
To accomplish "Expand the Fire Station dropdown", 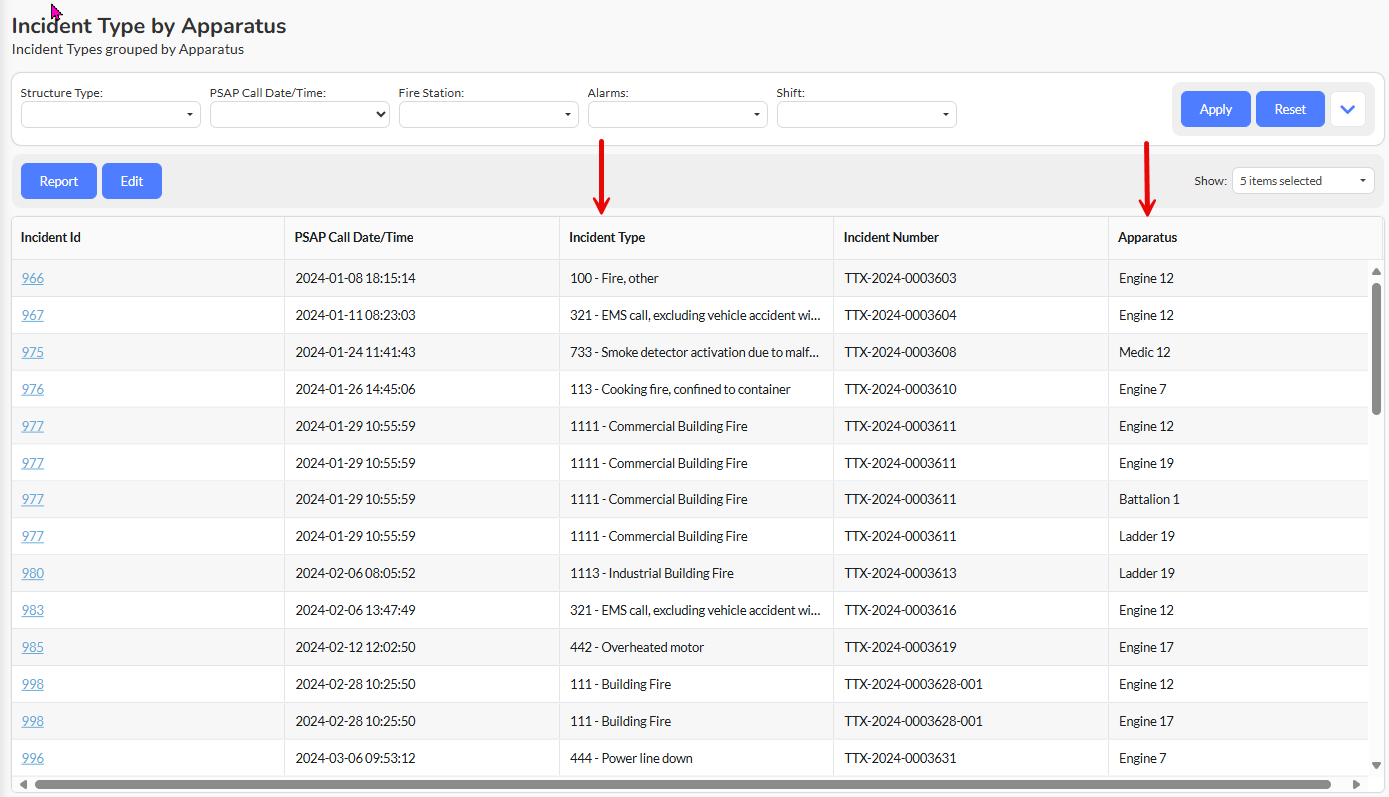I will tap(488, 115).
